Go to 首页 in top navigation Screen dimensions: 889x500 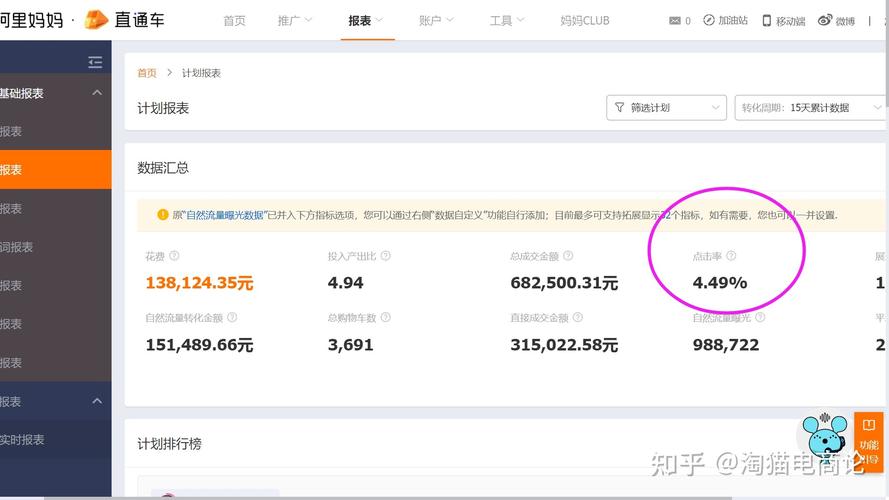234,20
